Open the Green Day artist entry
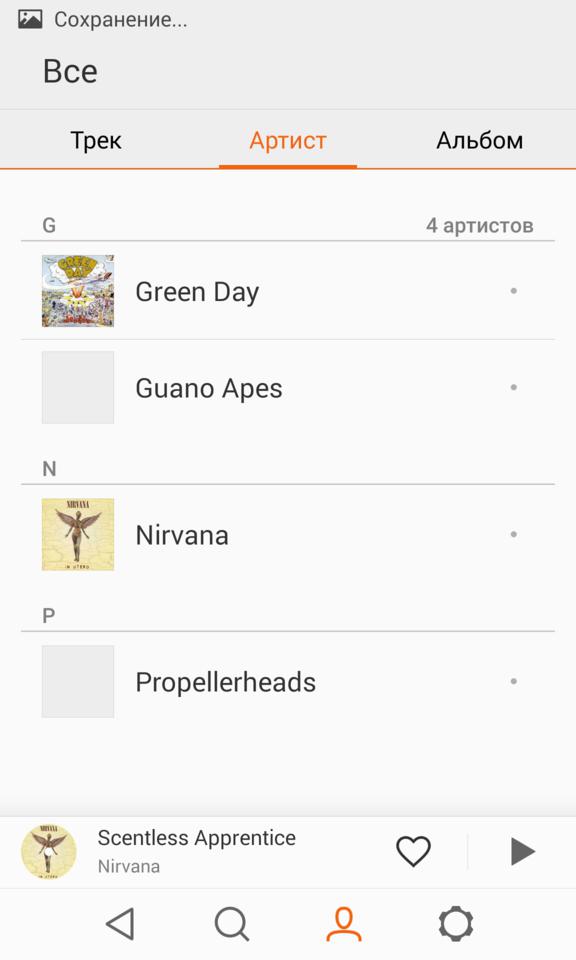576x960 pixels. pyautogui.click(x=288, y=291)
